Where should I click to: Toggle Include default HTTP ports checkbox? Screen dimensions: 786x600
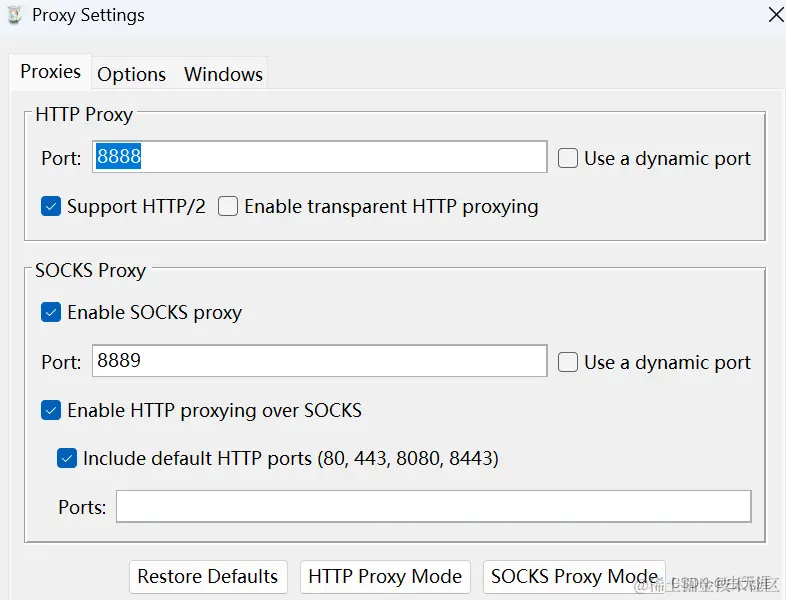(67, 458)
